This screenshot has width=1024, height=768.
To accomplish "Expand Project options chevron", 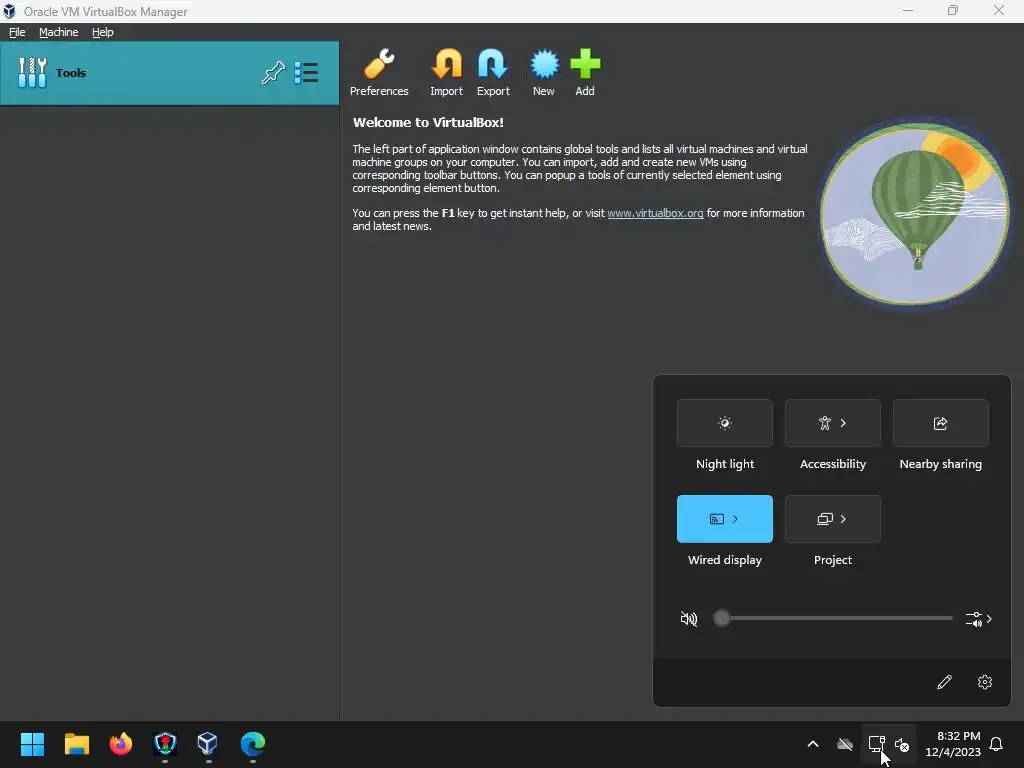I will coord(843,519).
